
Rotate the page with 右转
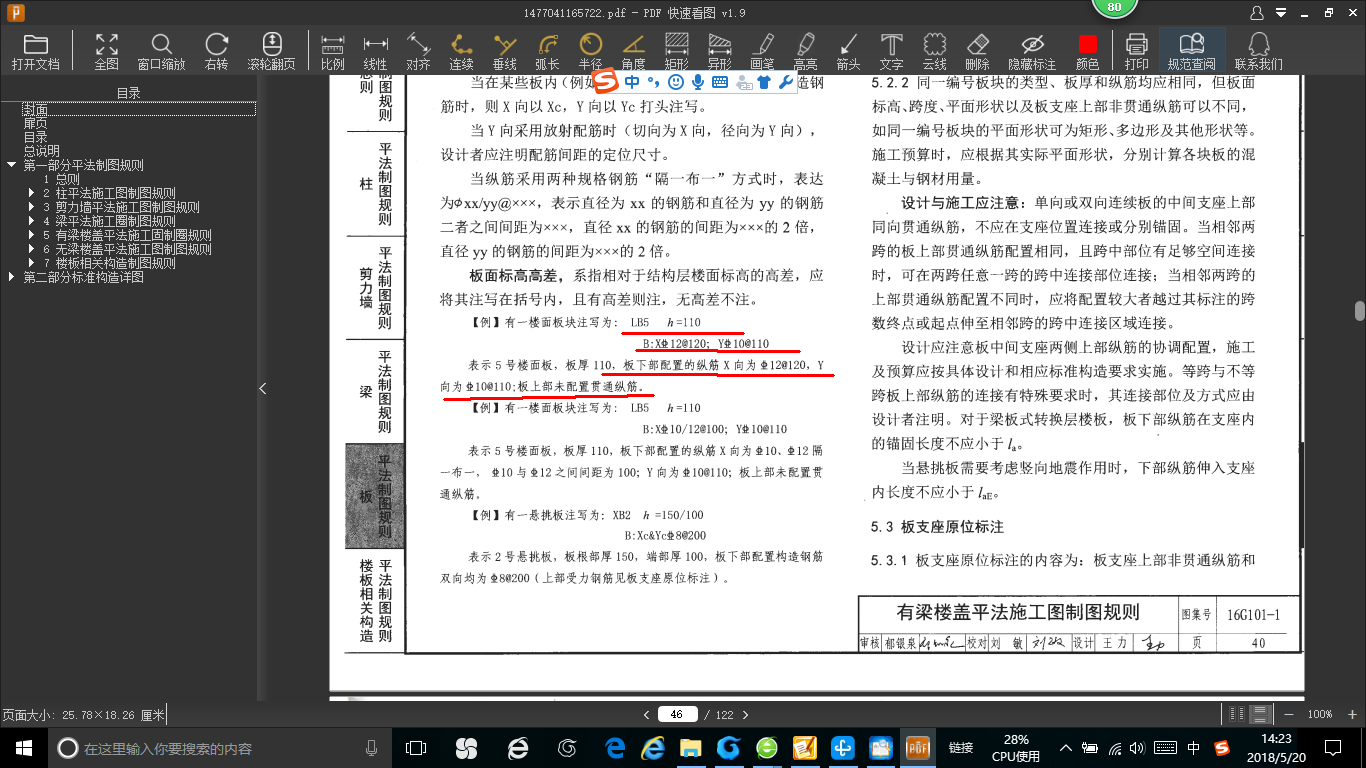click(x=217, y=51)
